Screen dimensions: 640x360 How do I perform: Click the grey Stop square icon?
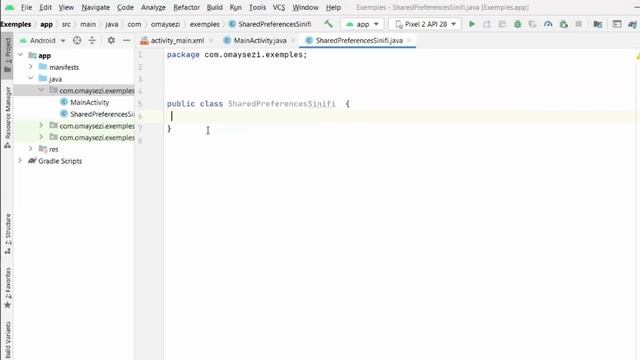(578, 24)
